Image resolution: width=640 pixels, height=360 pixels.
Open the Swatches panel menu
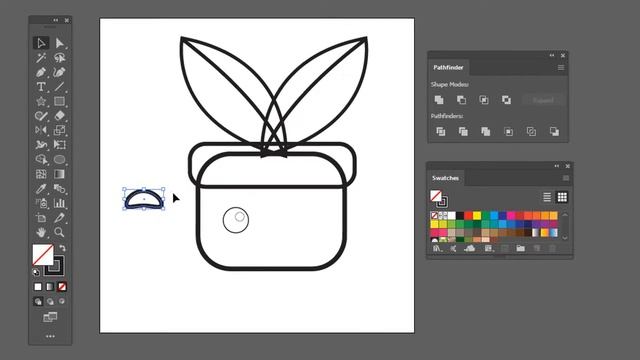pyautogui.click(x=566, y=178)
